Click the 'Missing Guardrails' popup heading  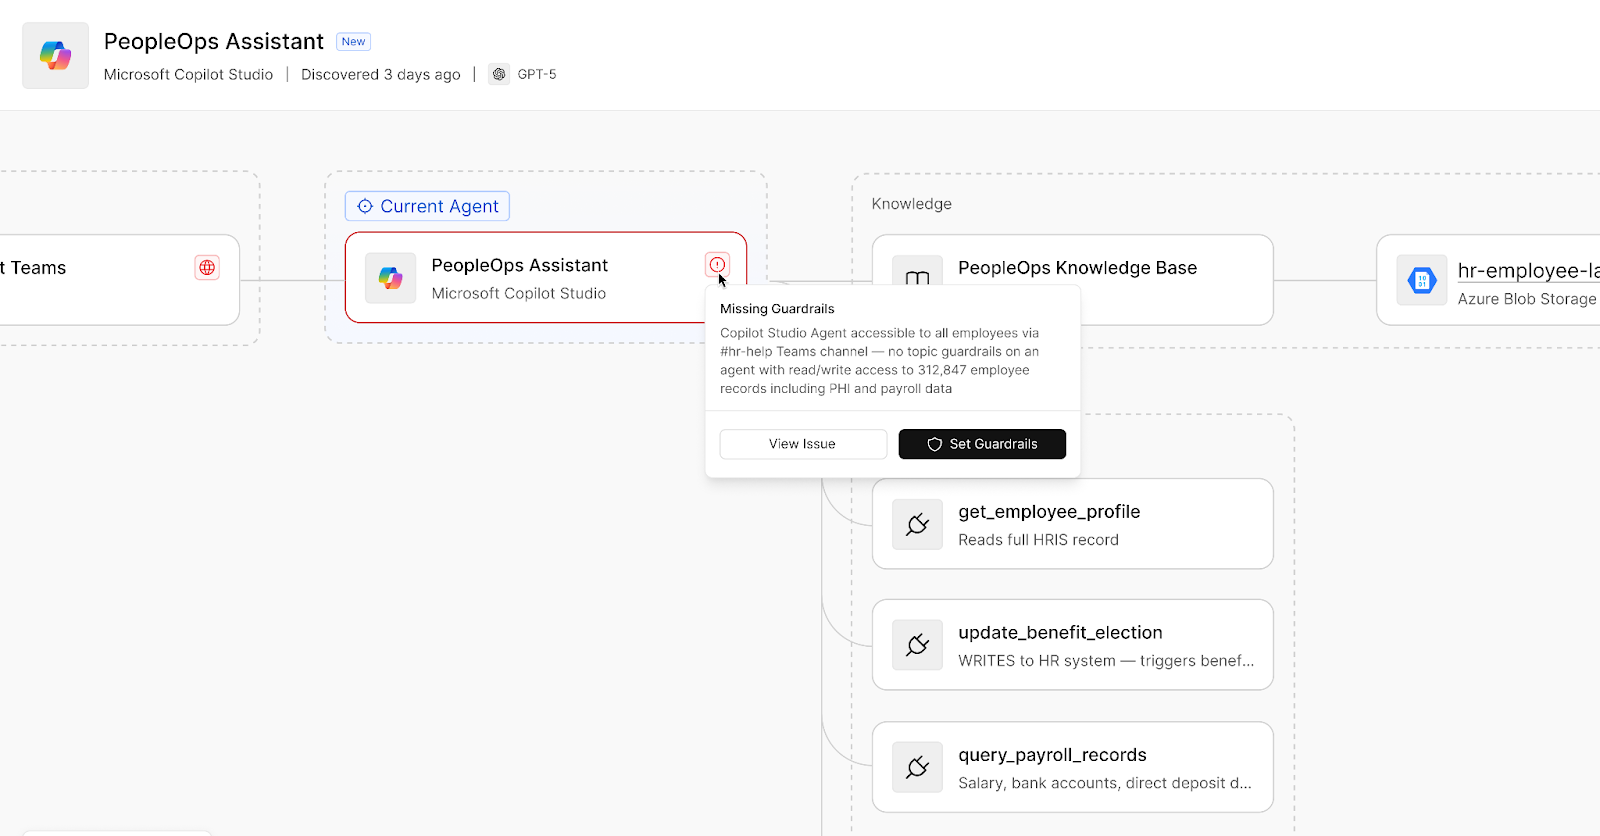(x=777, y=309)
